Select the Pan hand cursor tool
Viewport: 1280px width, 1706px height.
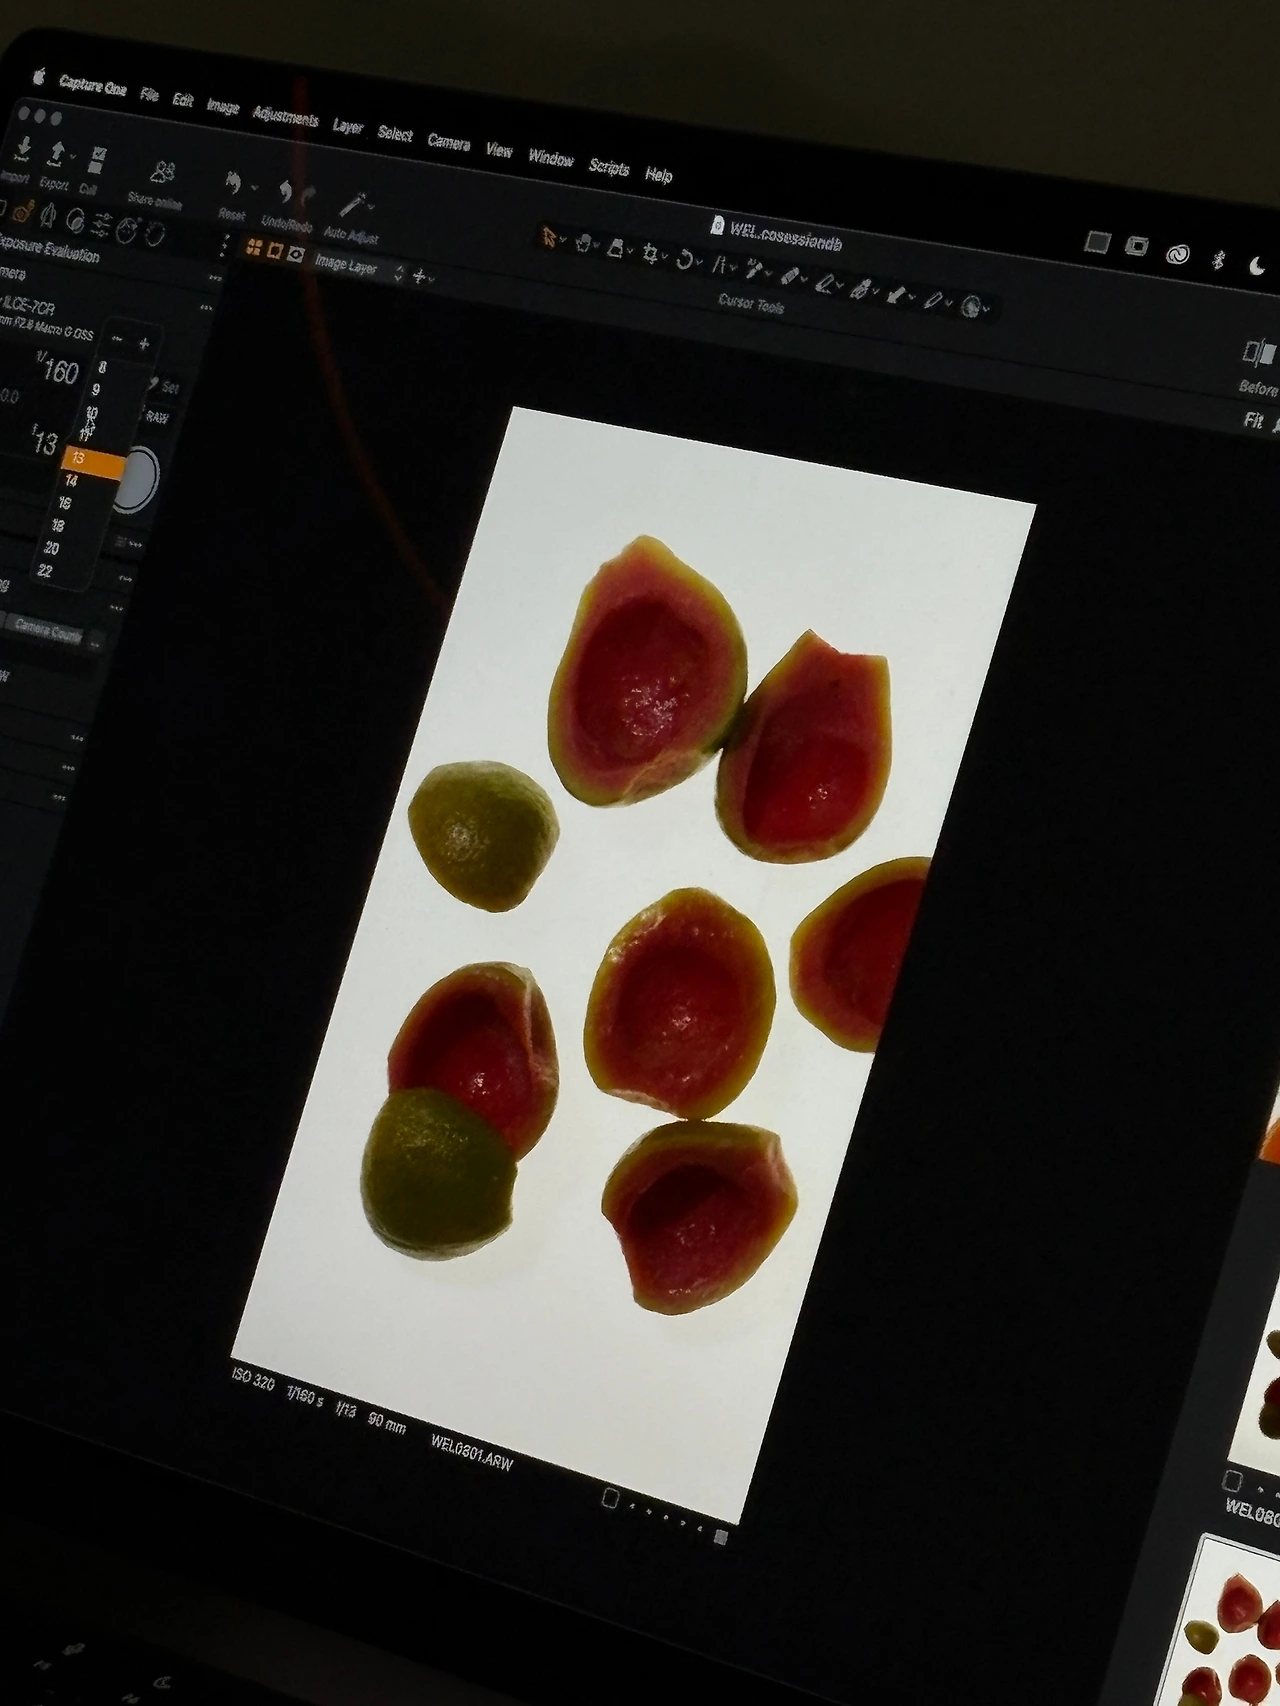pyautogui.click(x=583, y=242)
